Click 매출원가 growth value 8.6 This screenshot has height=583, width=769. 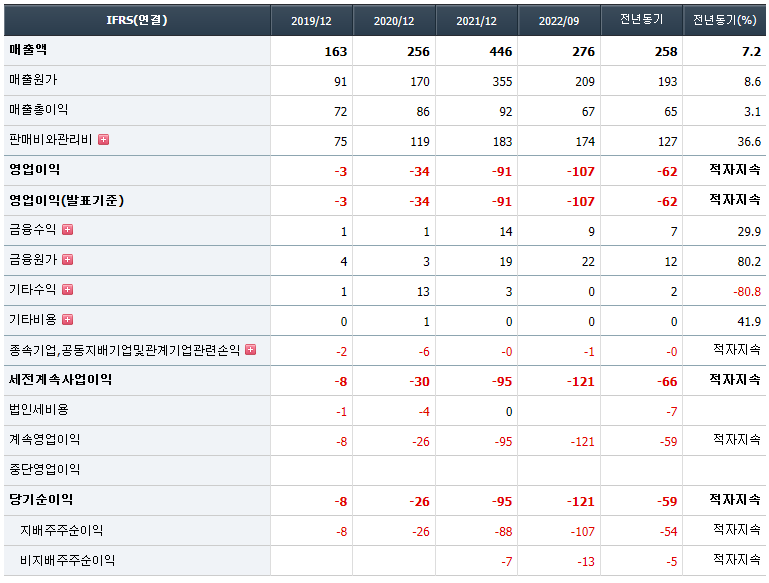752,81
